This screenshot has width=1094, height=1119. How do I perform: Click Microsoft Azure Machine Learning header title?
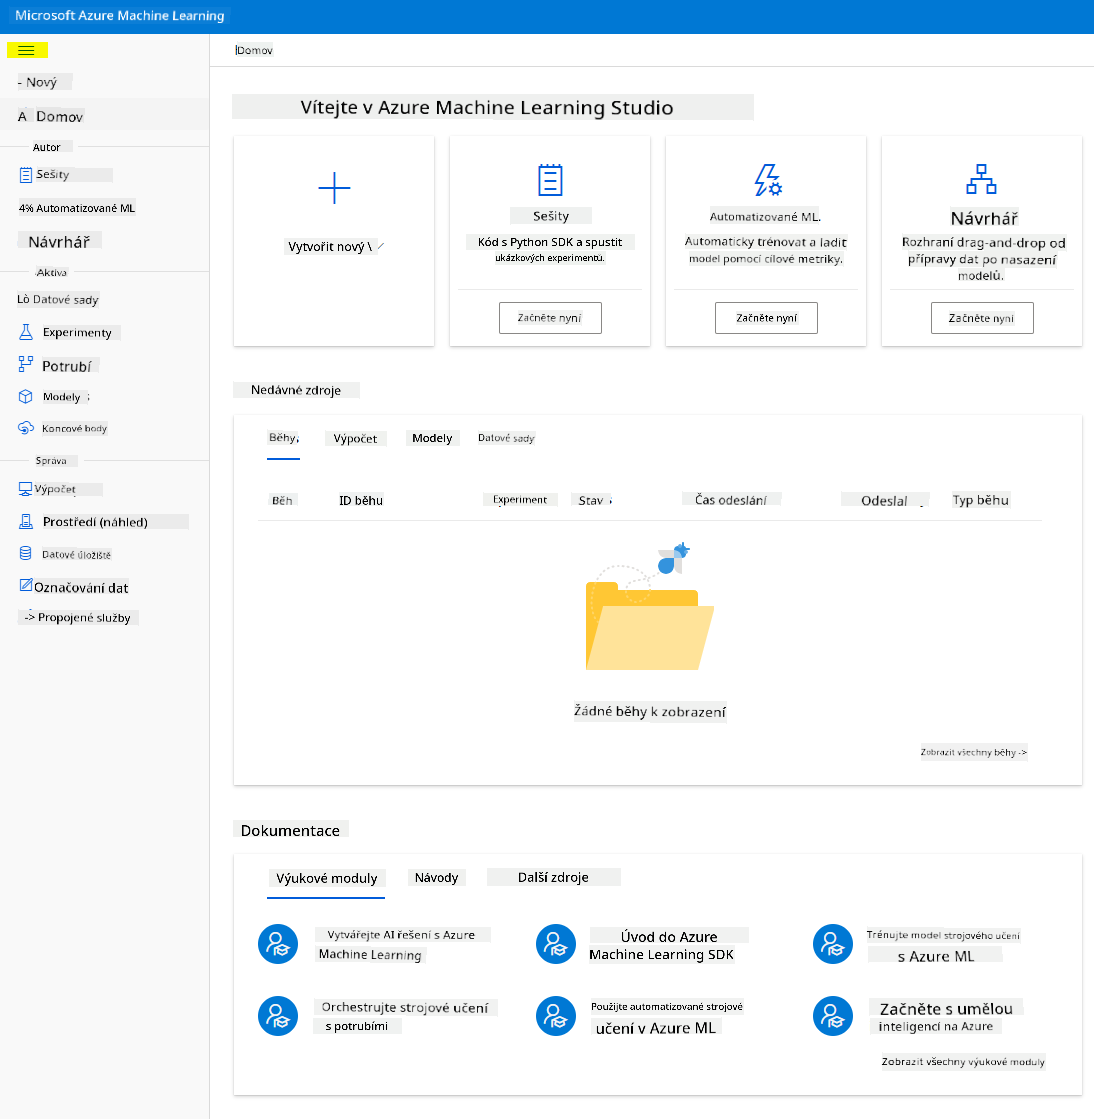click(x=120, y=16)
